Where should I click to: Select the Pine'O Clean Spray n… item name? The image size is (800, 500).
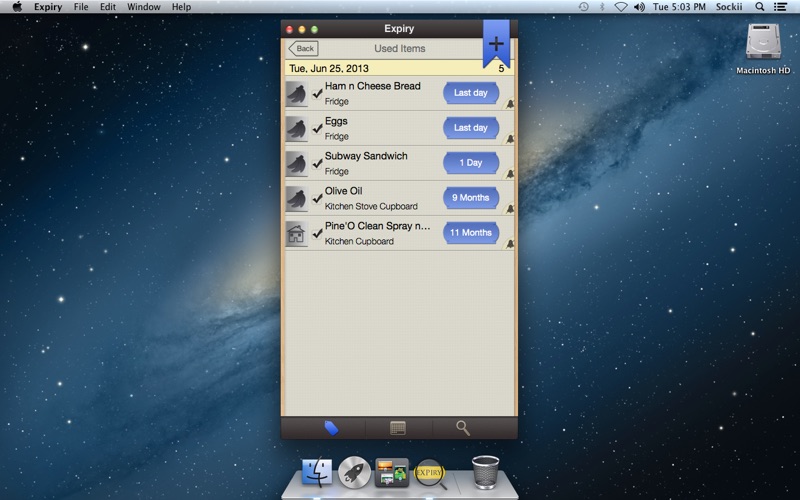click(378, 226)
